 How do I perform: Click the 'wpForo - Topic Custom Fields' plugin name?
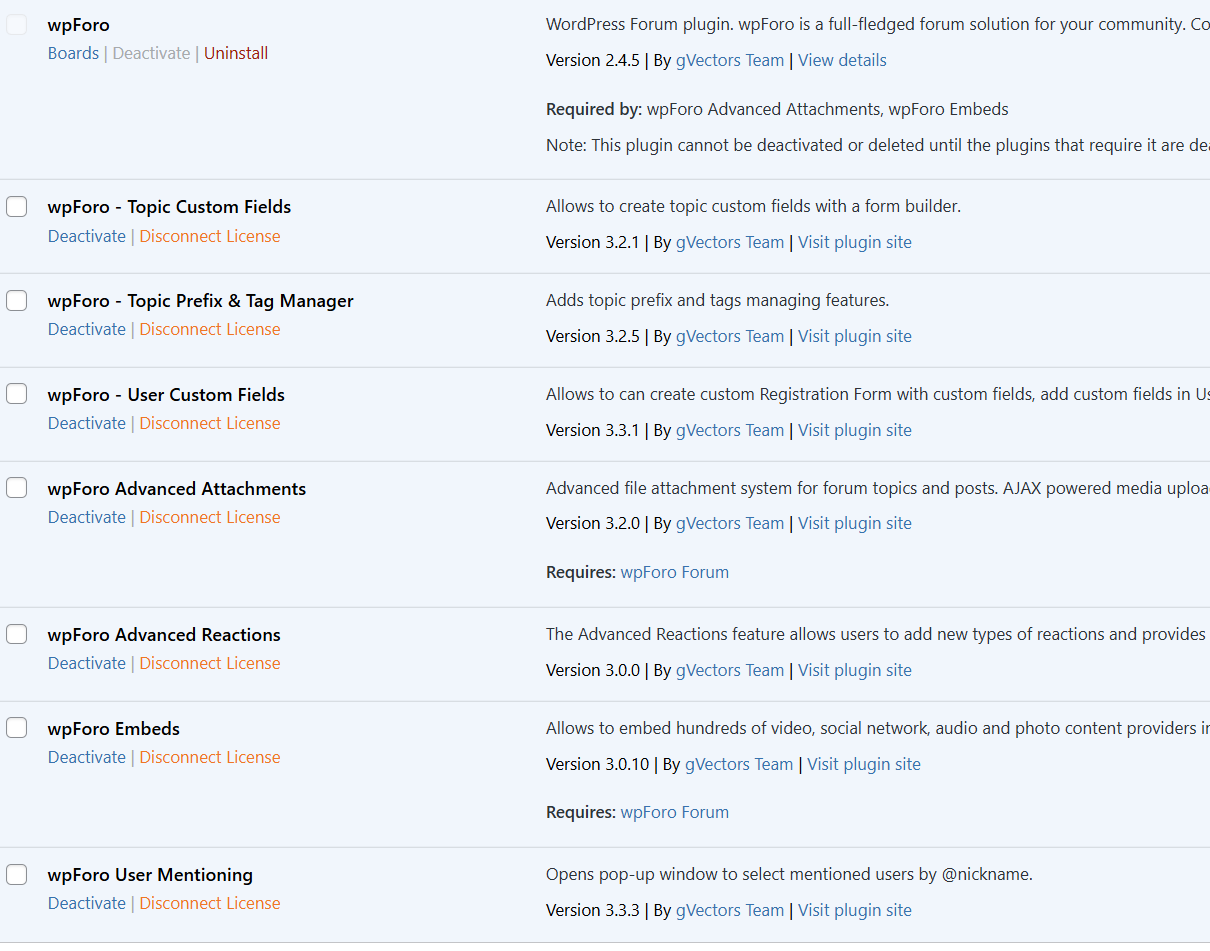[x=169, y=207]
